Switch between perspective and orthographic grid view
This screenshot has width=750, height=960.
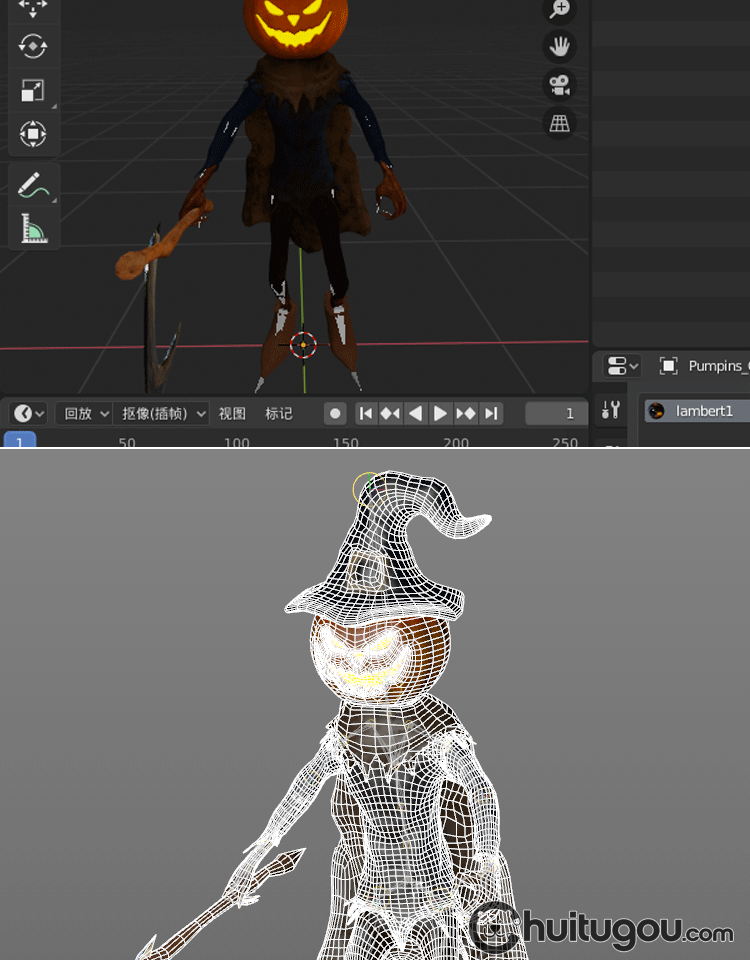coord(559,122)
